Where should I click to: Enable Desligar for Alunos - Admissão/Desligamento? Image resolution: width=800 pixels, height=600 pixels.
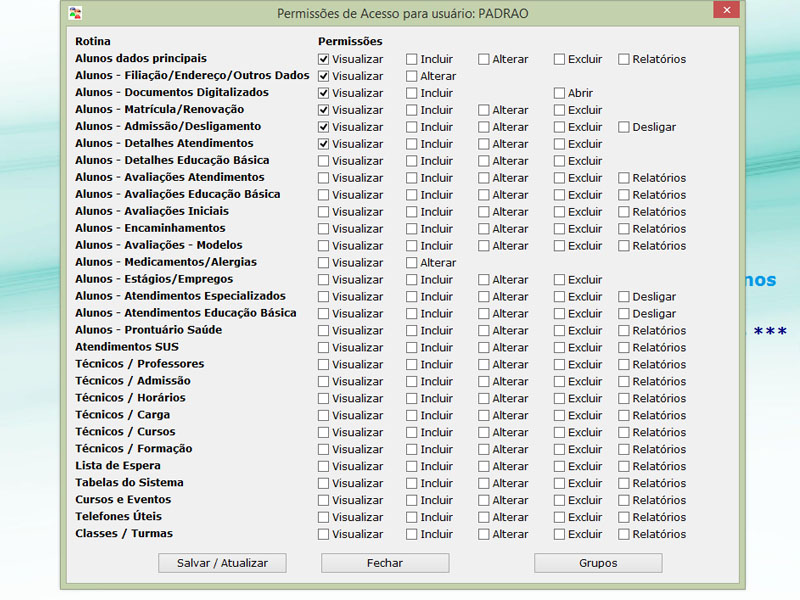click(x=624, y=127)
